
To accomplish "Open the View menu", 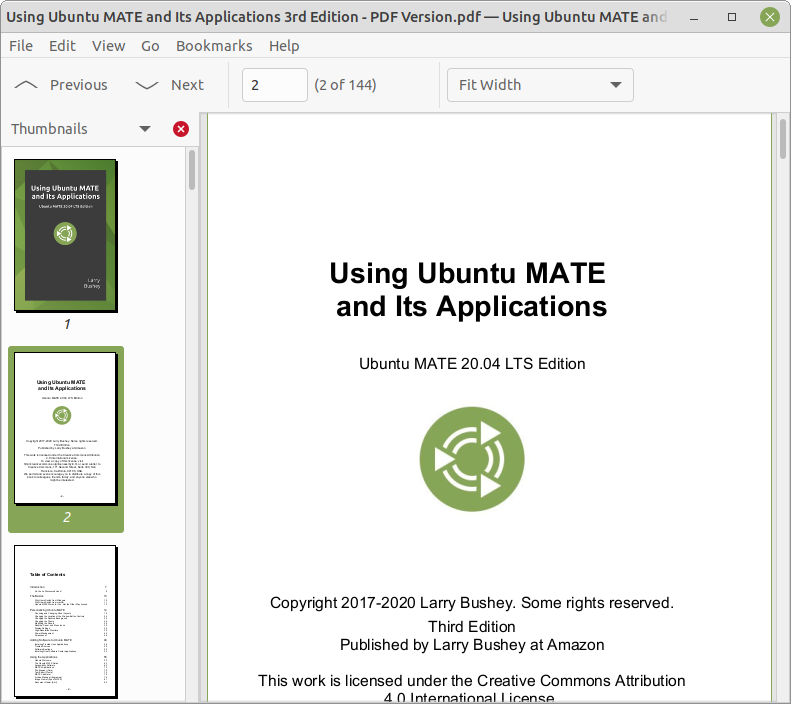I will tap(108, 46).
